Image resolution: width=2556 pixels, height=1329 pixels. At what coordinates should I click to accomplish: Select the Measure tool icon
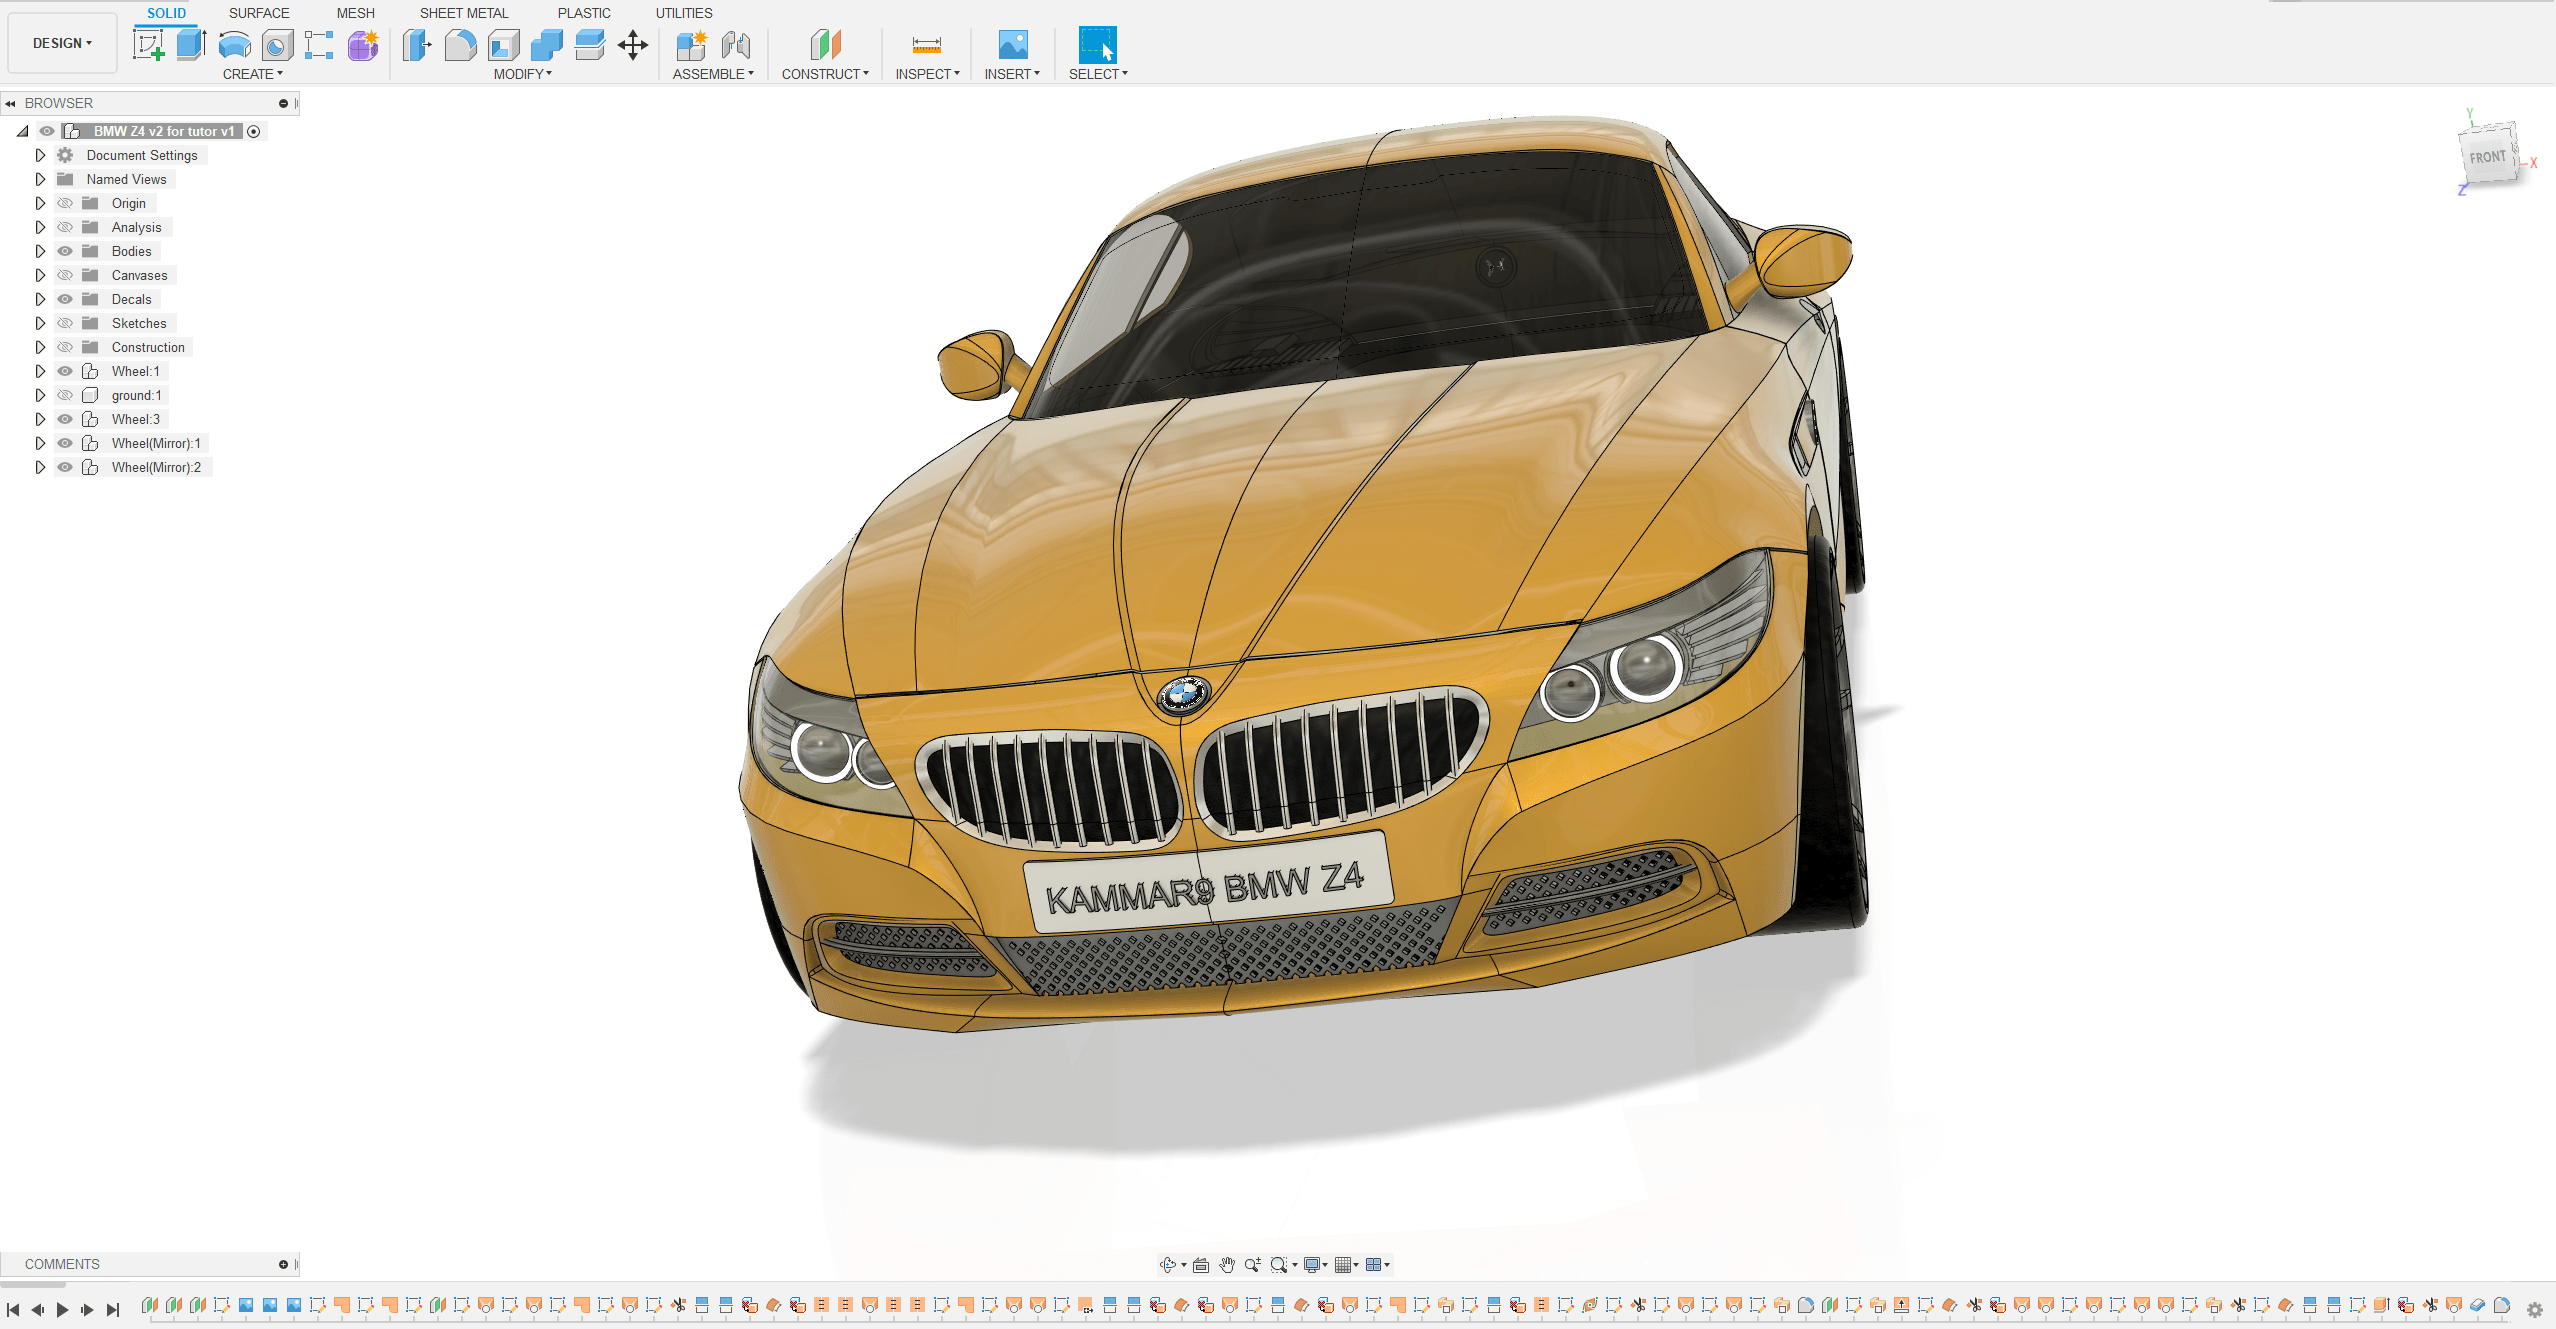(927, 45)
